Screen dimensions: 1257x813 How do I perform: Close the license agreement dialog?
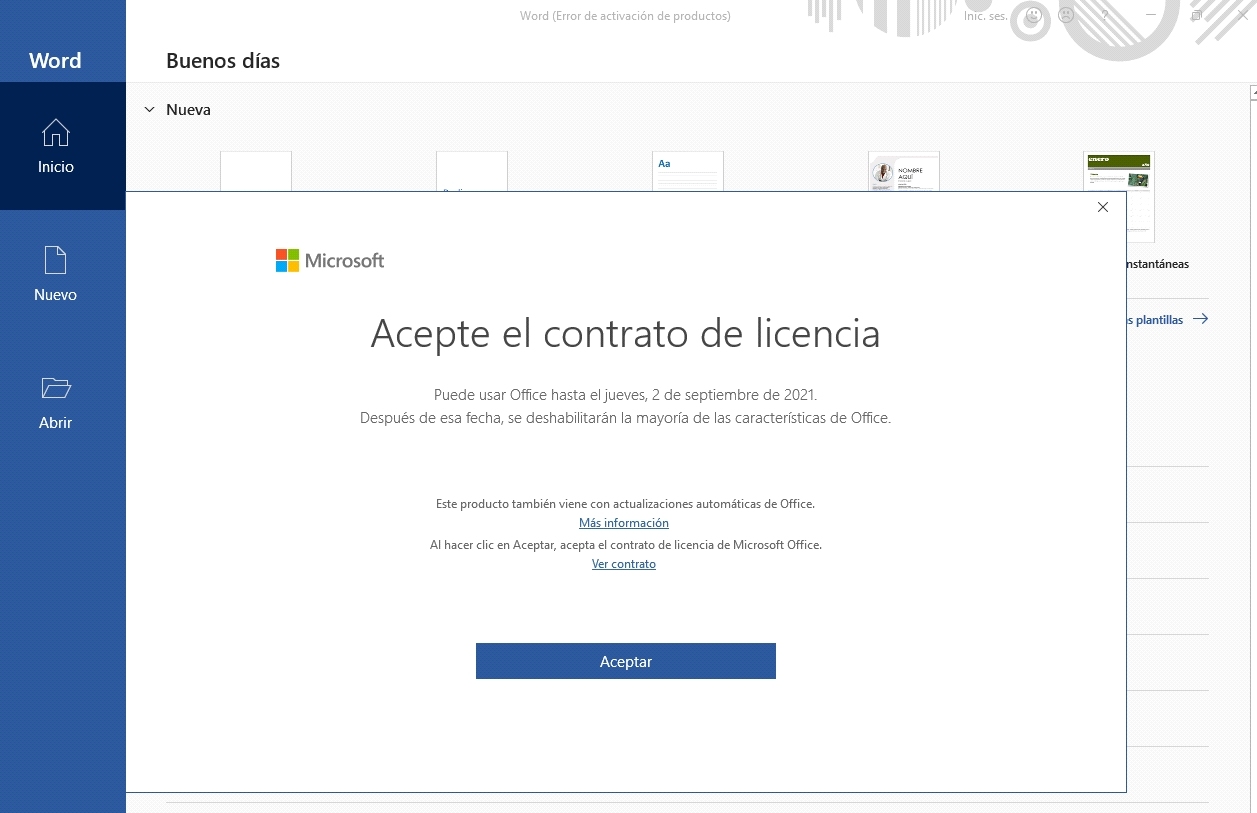(1102, 207)
